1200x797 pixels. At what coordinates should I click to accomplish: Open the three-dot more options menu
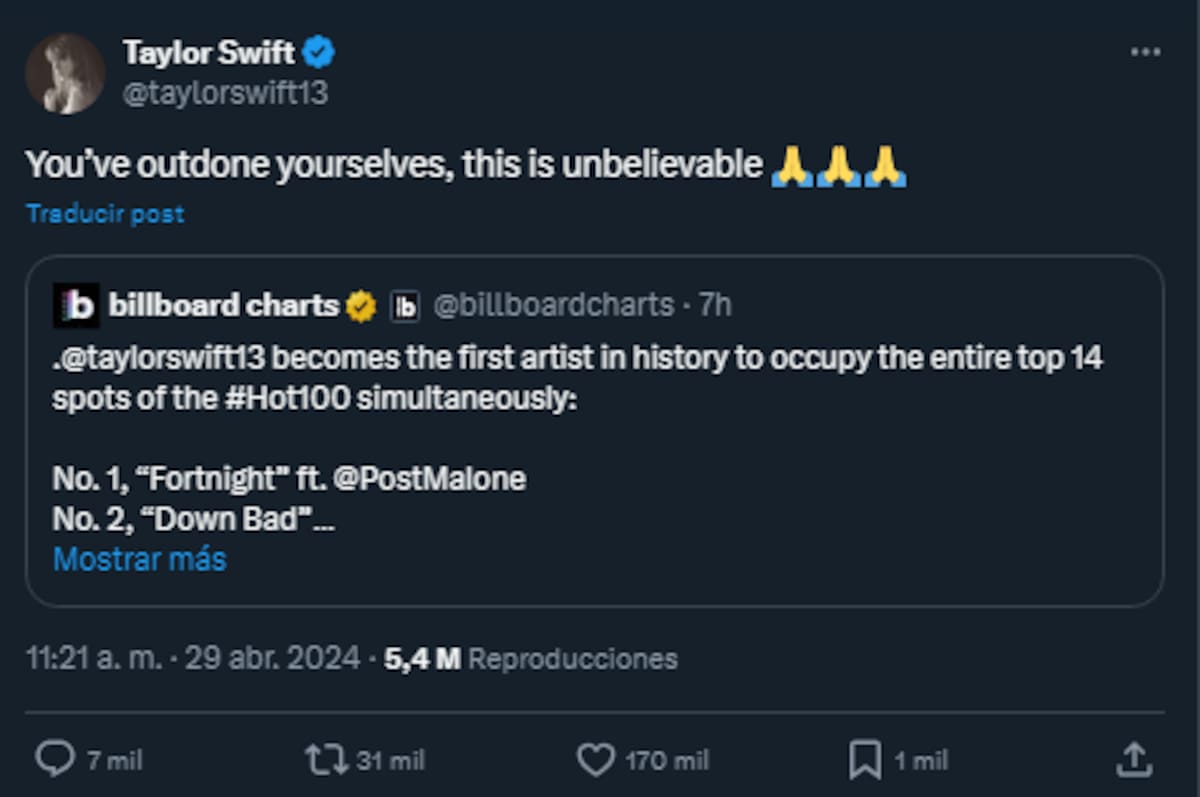(x=1144, y=52)
